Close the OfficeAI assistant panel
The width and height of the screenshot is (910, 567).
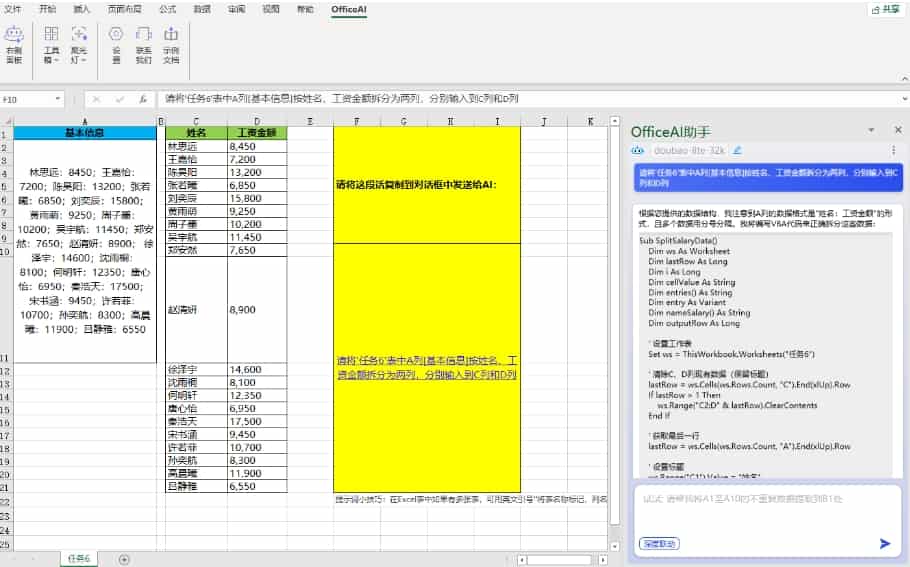(898, 130)
